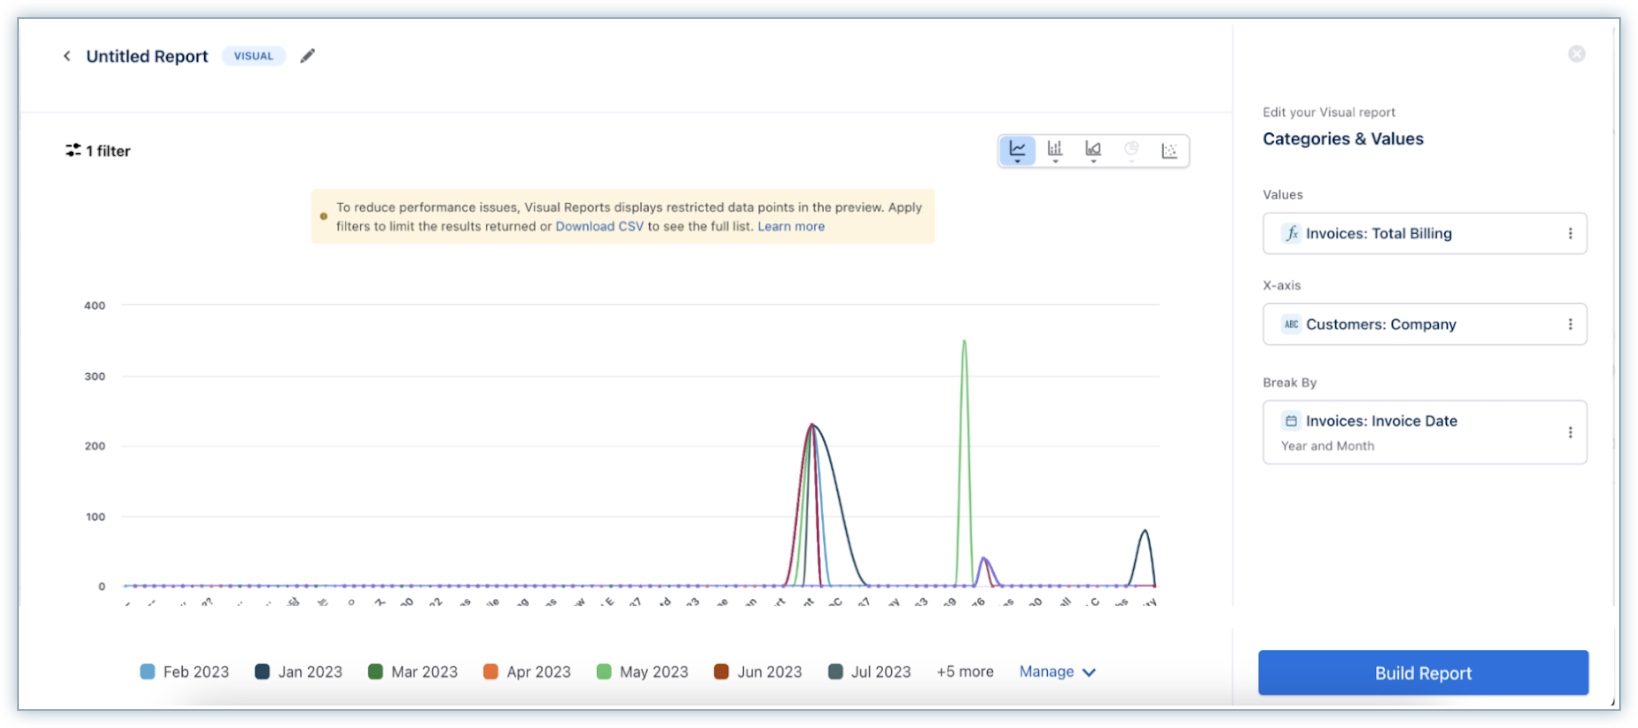Go back using the left arrow
This screenshot has height=728, width=1638.
pyautogui.click(x=67, y=56)
